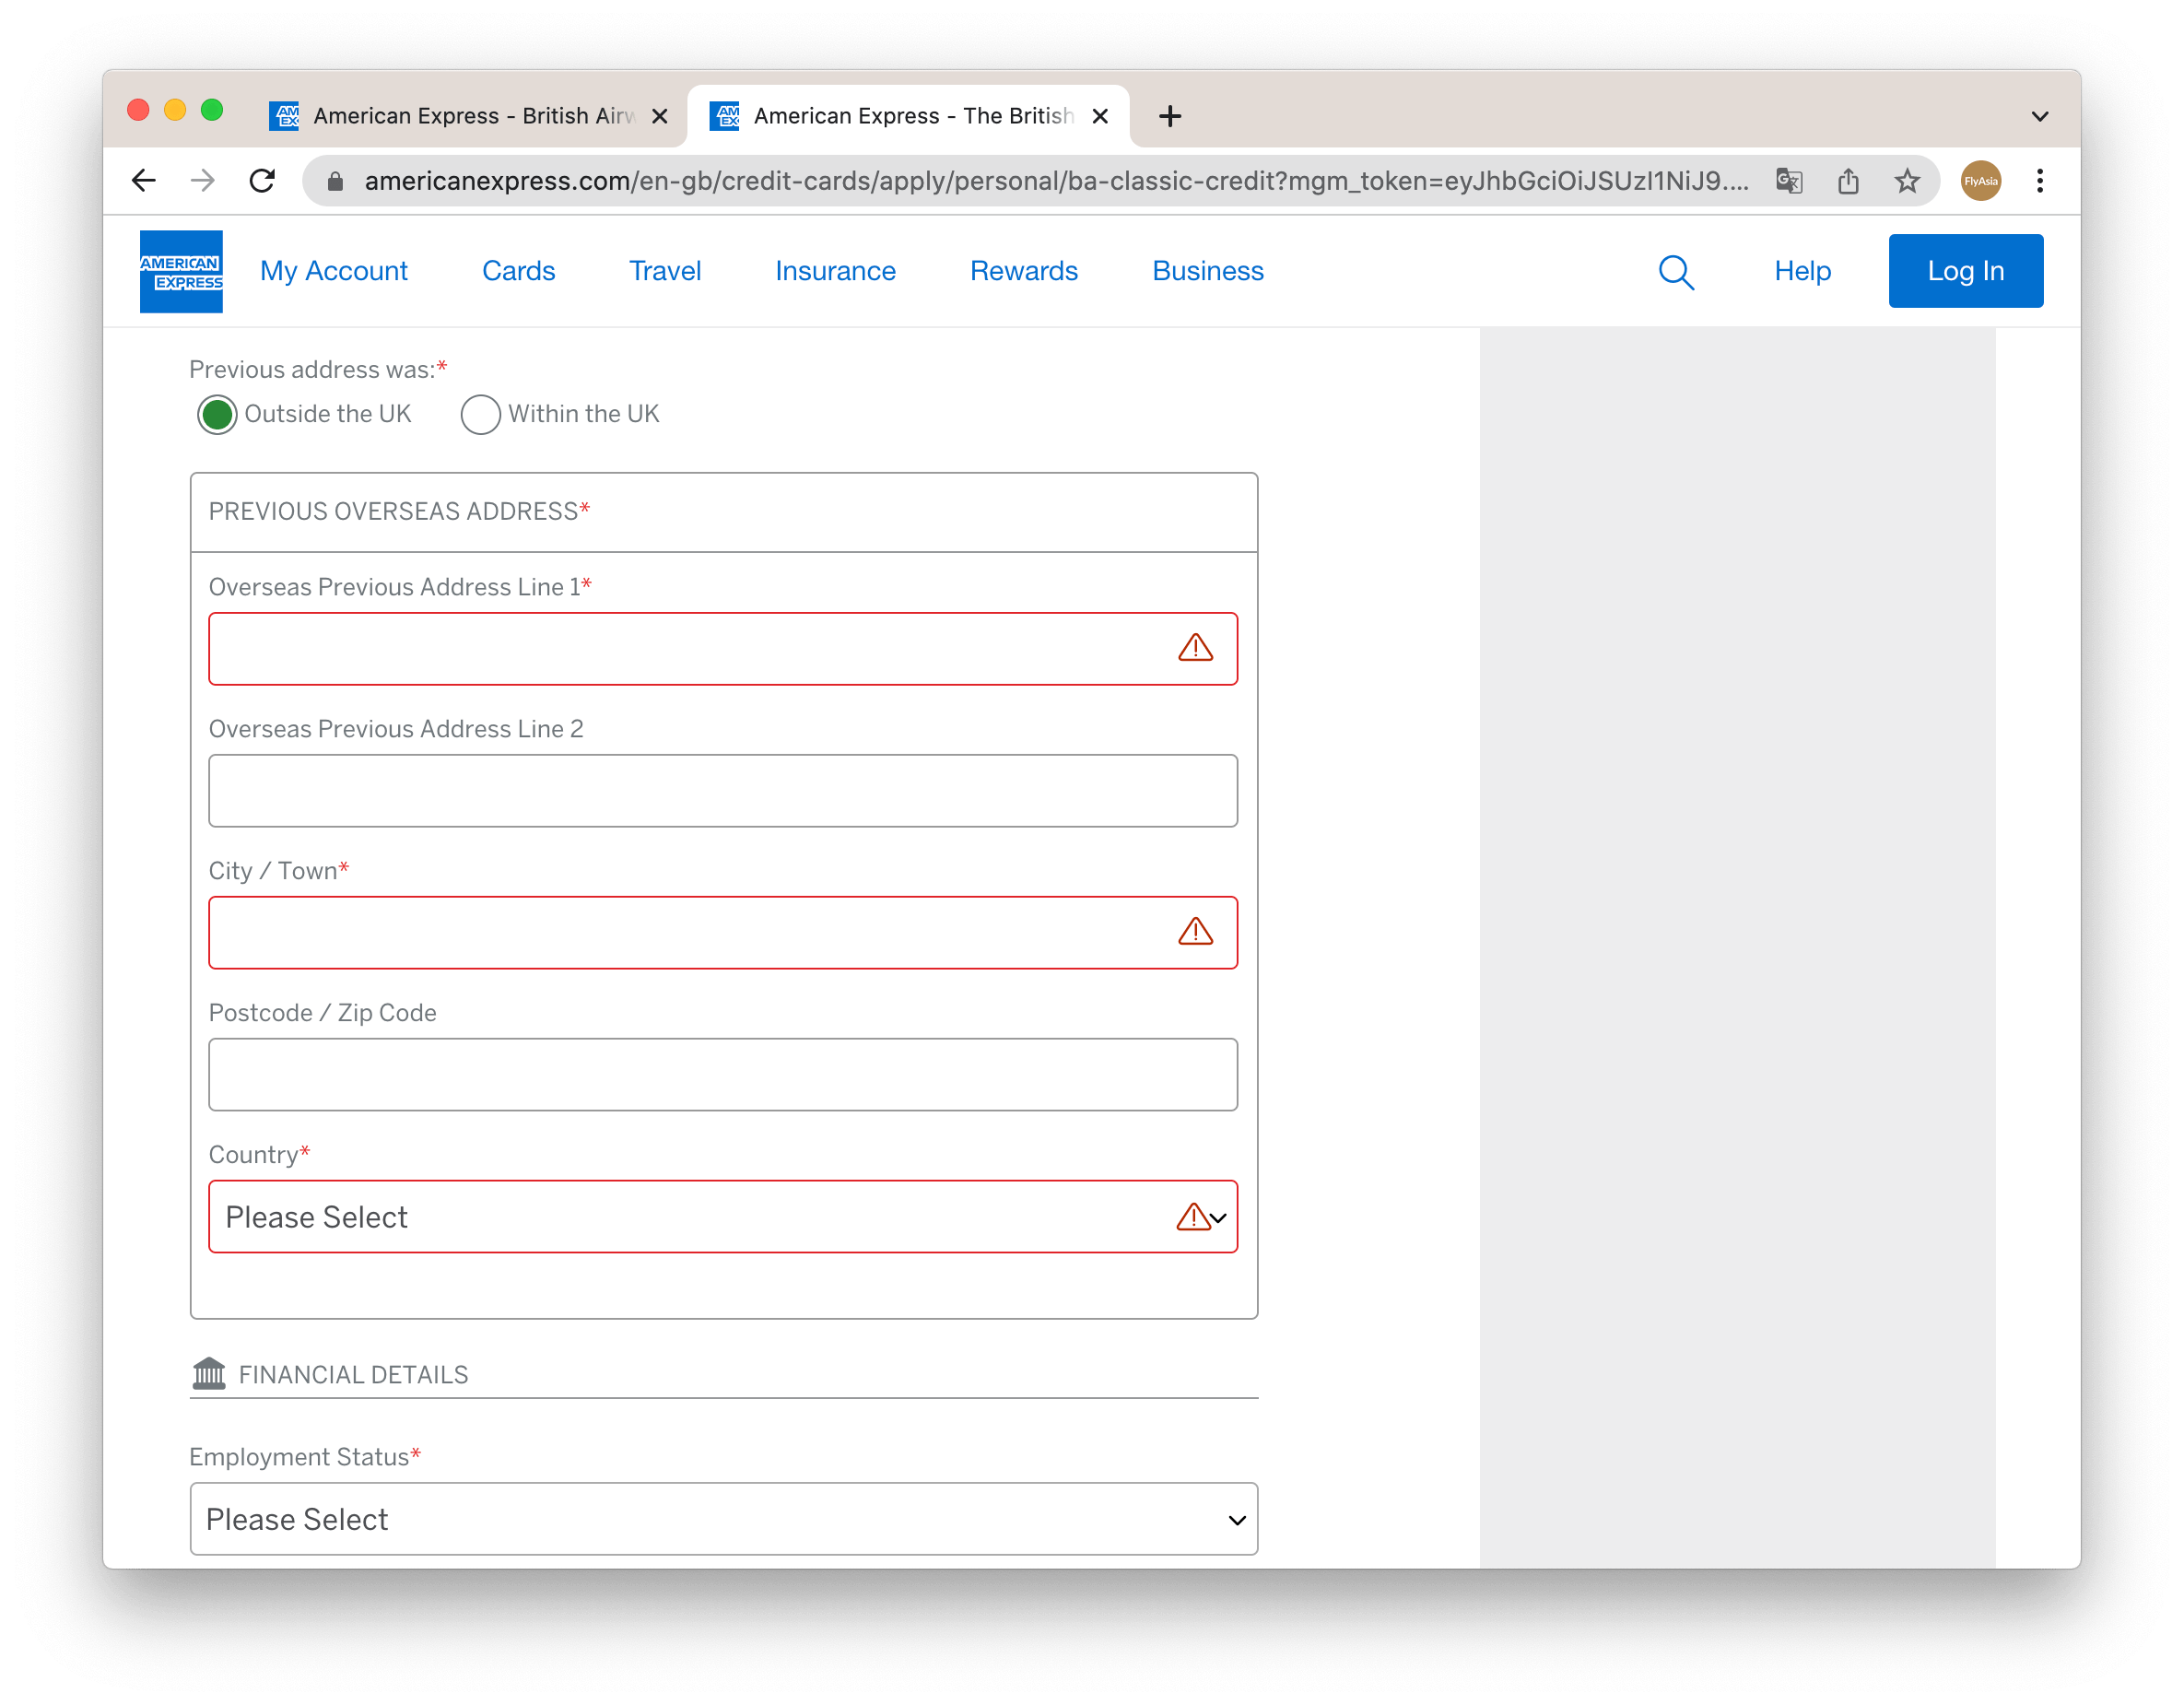Click the Log In button

(x=1965, y=271)
